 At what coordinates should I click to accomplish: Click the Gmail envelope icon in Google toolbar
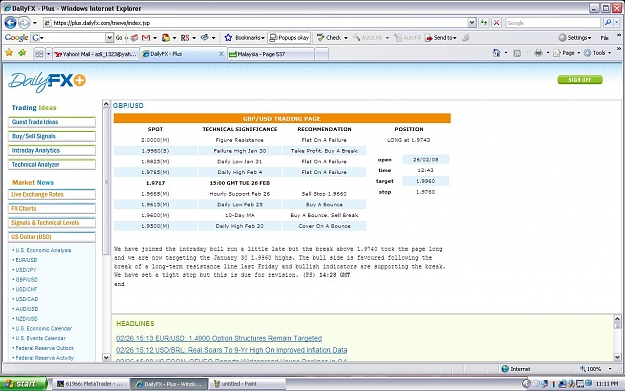pyautogui.click(x=146, y=38)
